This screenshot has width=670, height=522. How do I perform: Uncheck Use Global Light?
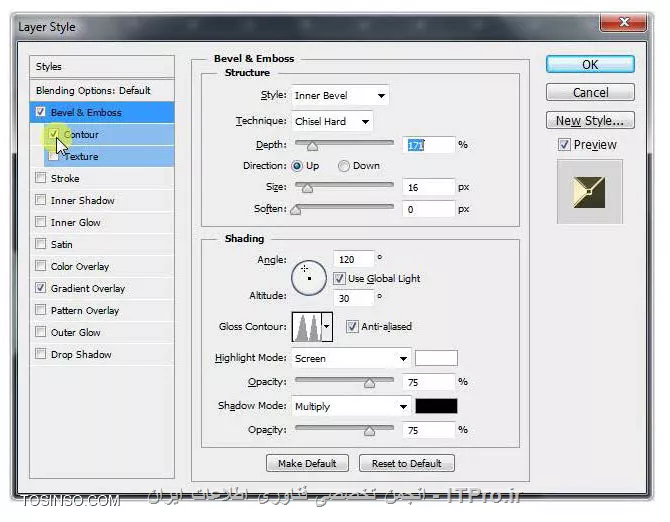339,279
